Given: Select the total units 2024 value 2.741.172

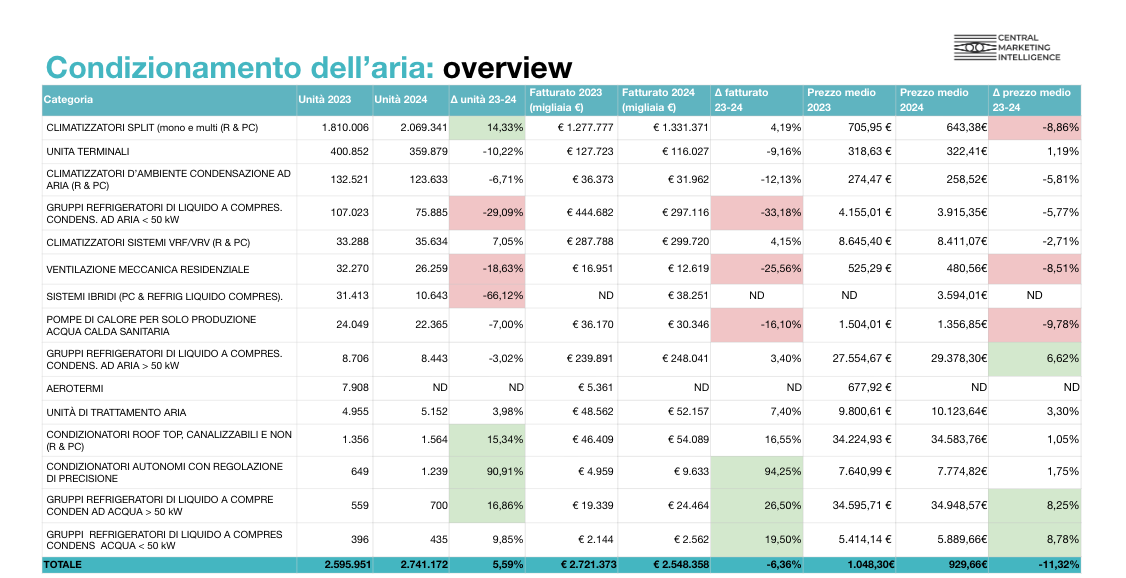Looking at the screenshot, I should (400, 565).
